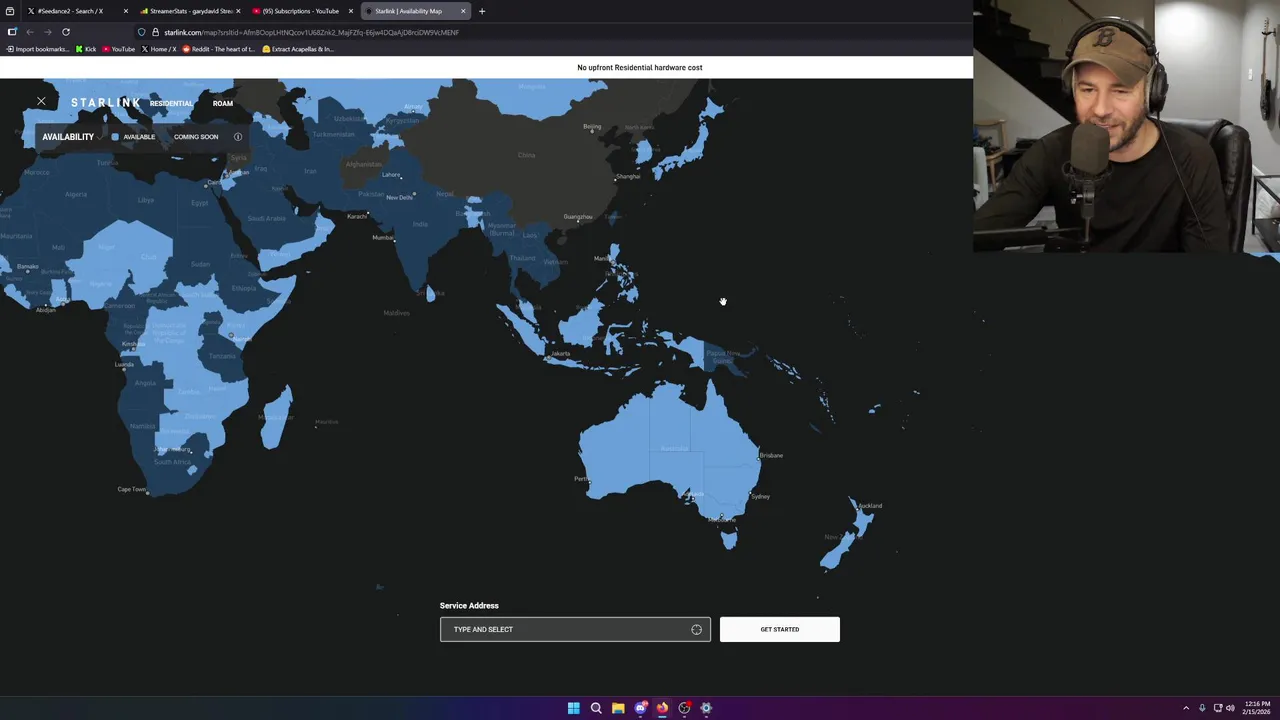The height and width of the screenshot is (720, 1280).
Task: Open the tab list icon
Action: click(10, 11)
